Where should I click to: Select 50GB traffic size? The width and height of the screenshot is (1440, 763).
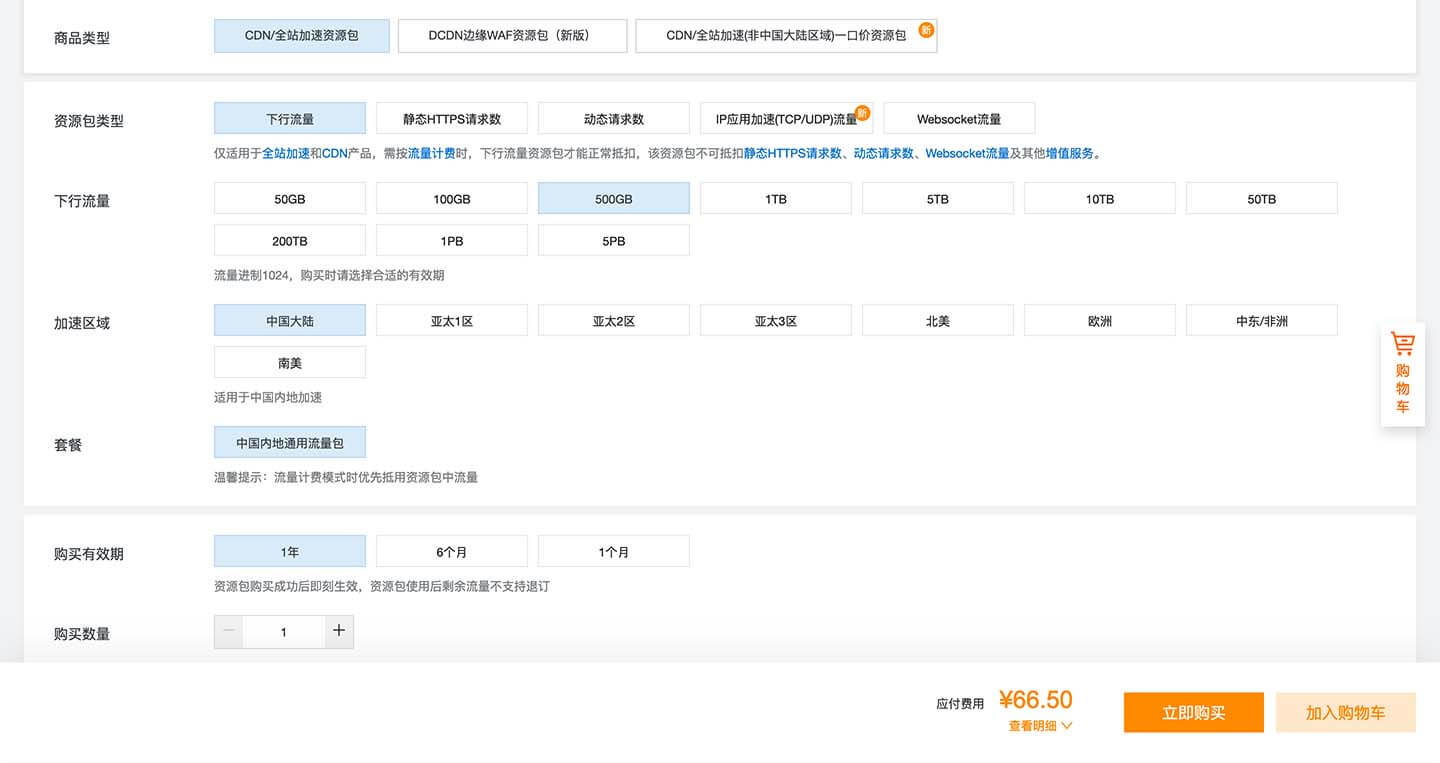(x=290, y=198)
